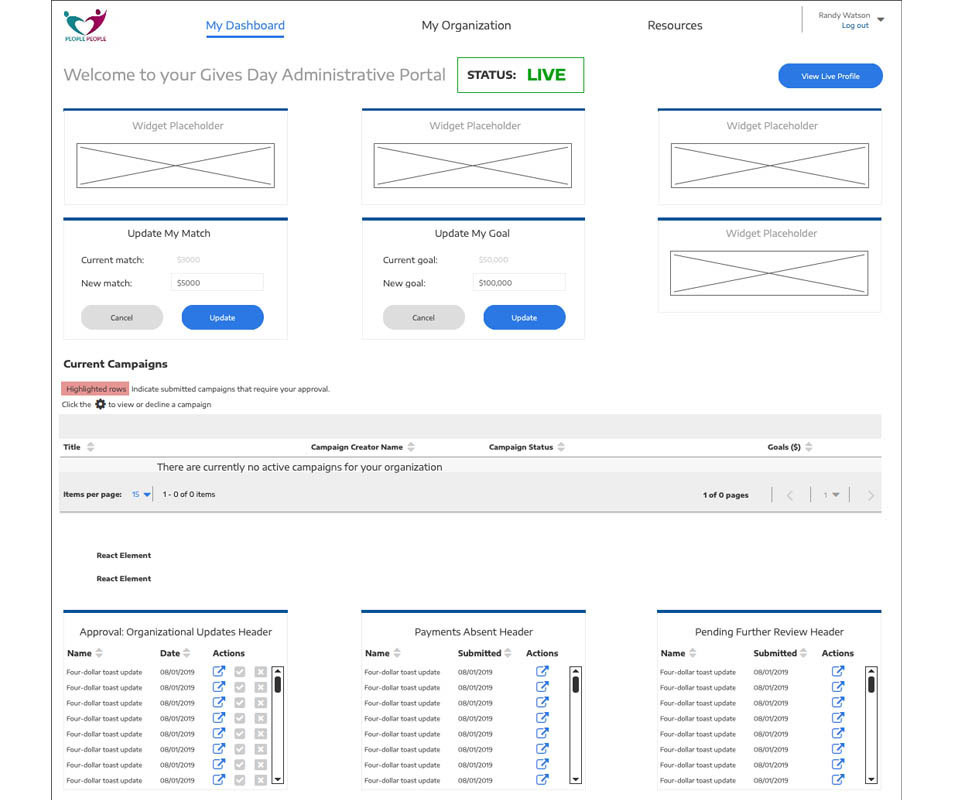This screenshot has height=800, width=960.
Task: Sort campaigns by Campaign Status
Action: [561, 447]
